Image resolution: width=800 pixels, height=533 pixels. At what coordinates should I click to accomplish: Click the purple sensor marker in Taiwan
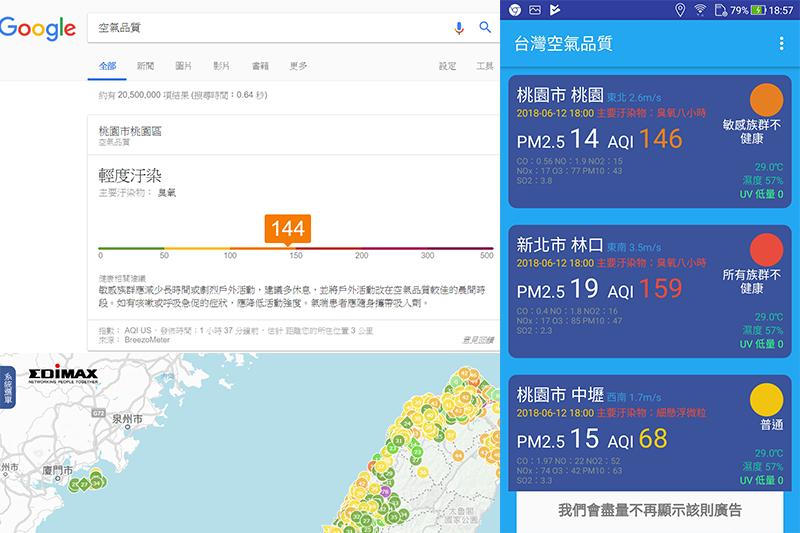tap(386, 492)
